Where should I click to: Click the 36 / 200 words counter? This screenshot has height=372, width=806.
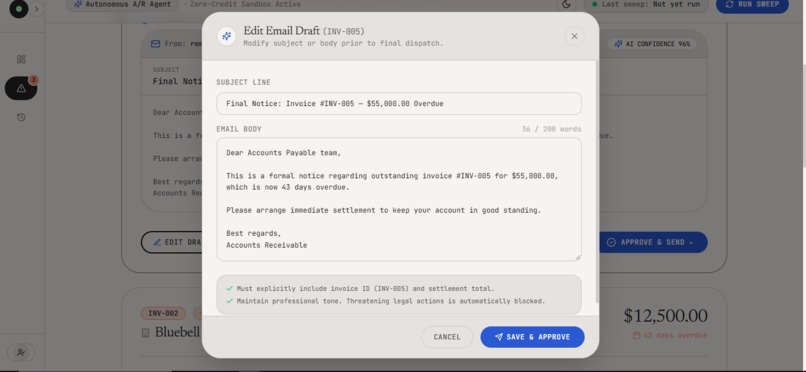pyautogui.click(x=551, y=129)
